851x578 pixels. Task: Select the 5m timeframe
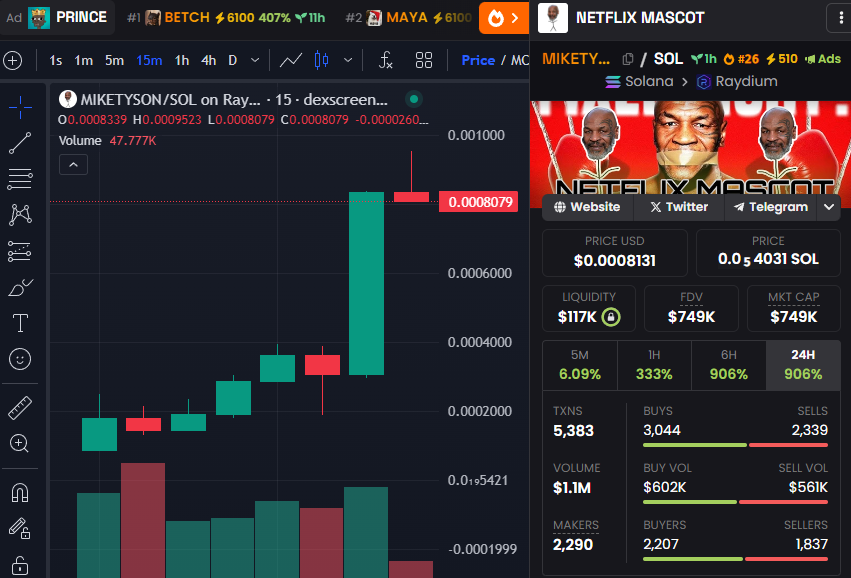pyautogui.click(x=114, y=60)
